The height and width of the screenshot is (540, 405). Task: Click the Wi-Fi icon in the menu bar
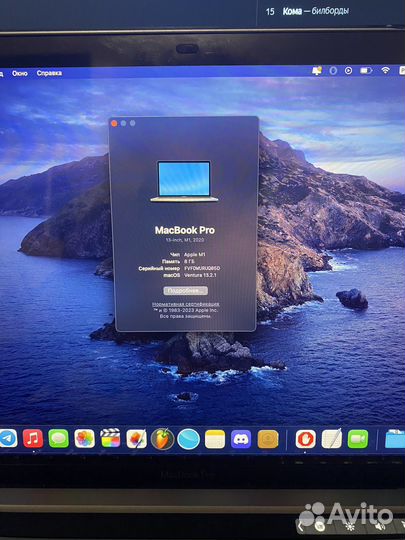pyautogui.click(x=385, y=70)
